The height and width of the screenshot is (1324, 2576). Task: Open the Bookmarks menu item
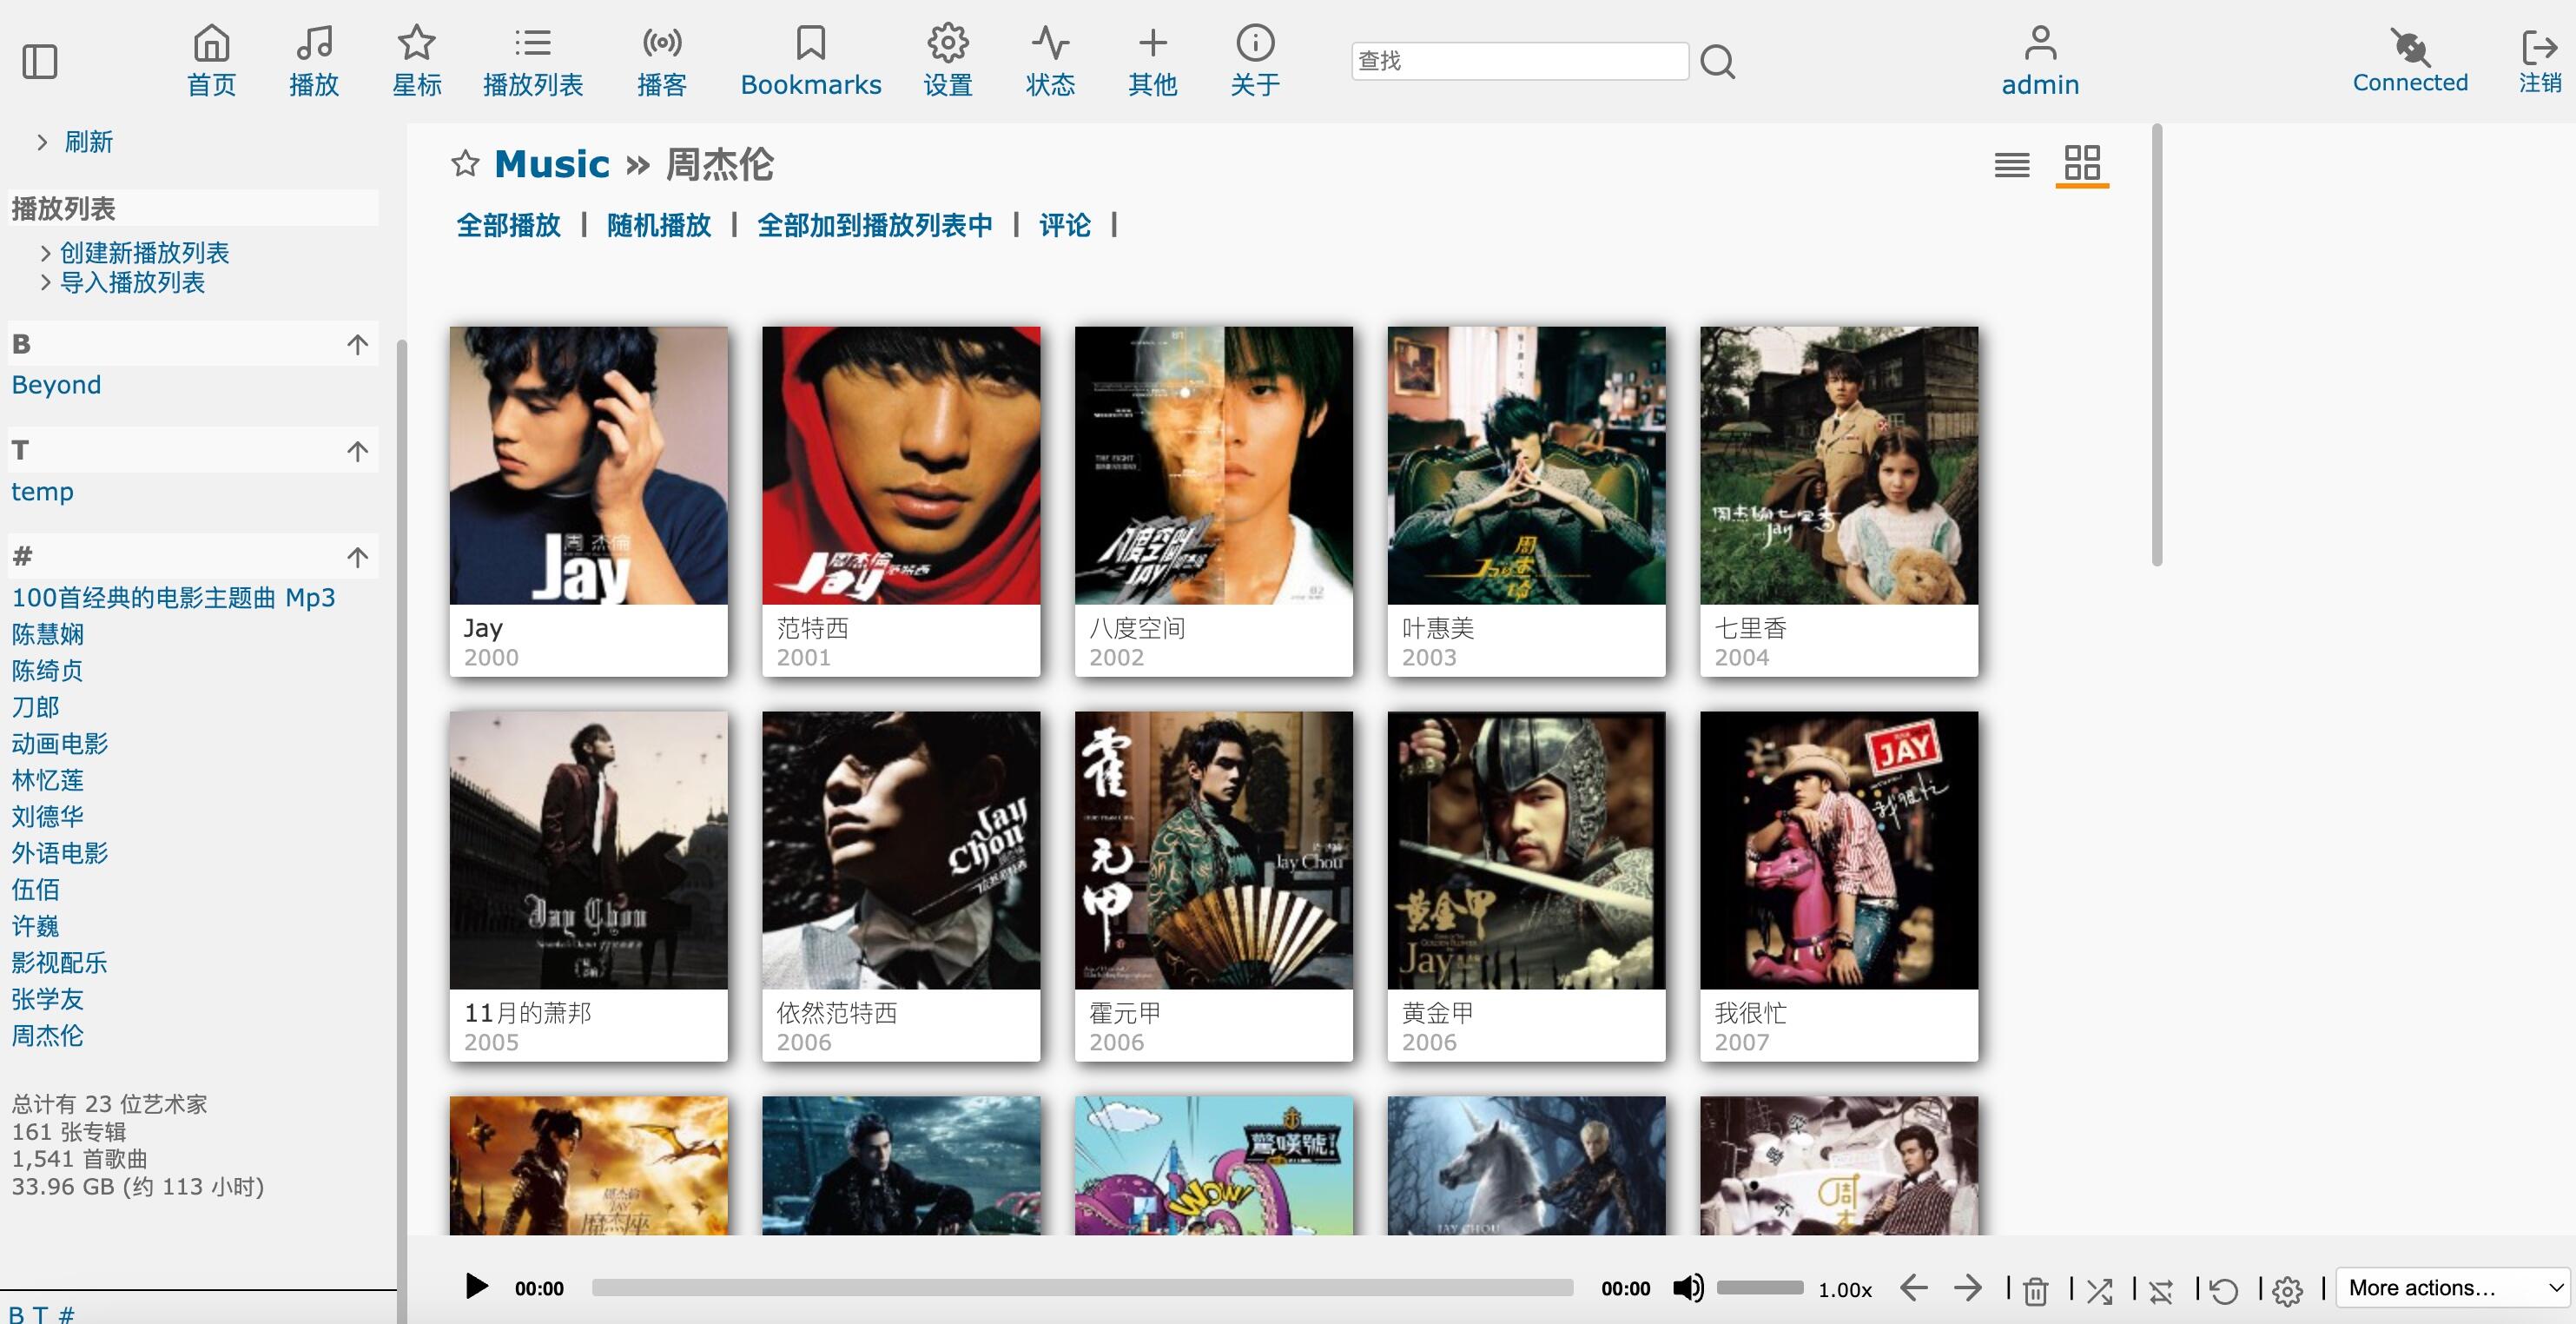pyautogui.click(x=811, y=61)
